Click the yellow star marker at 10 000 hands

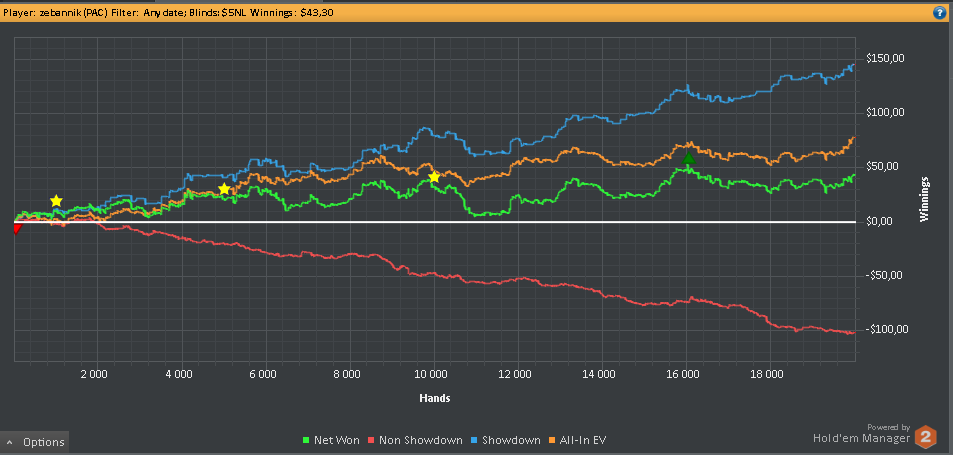(x=434, y=177)
